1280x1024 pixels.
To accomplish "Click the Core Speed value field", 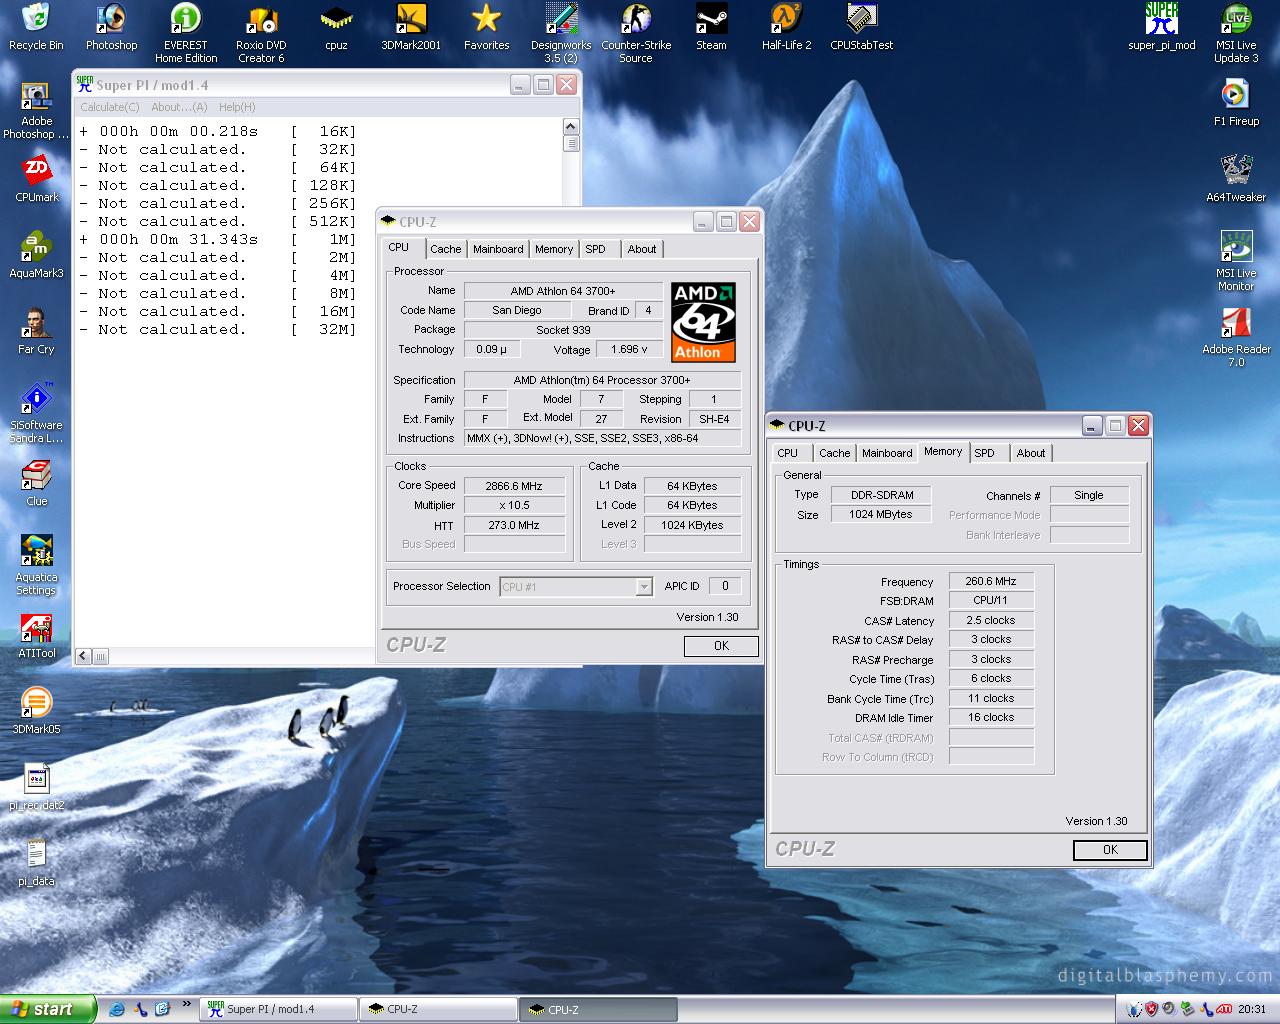I will (514, 486).
